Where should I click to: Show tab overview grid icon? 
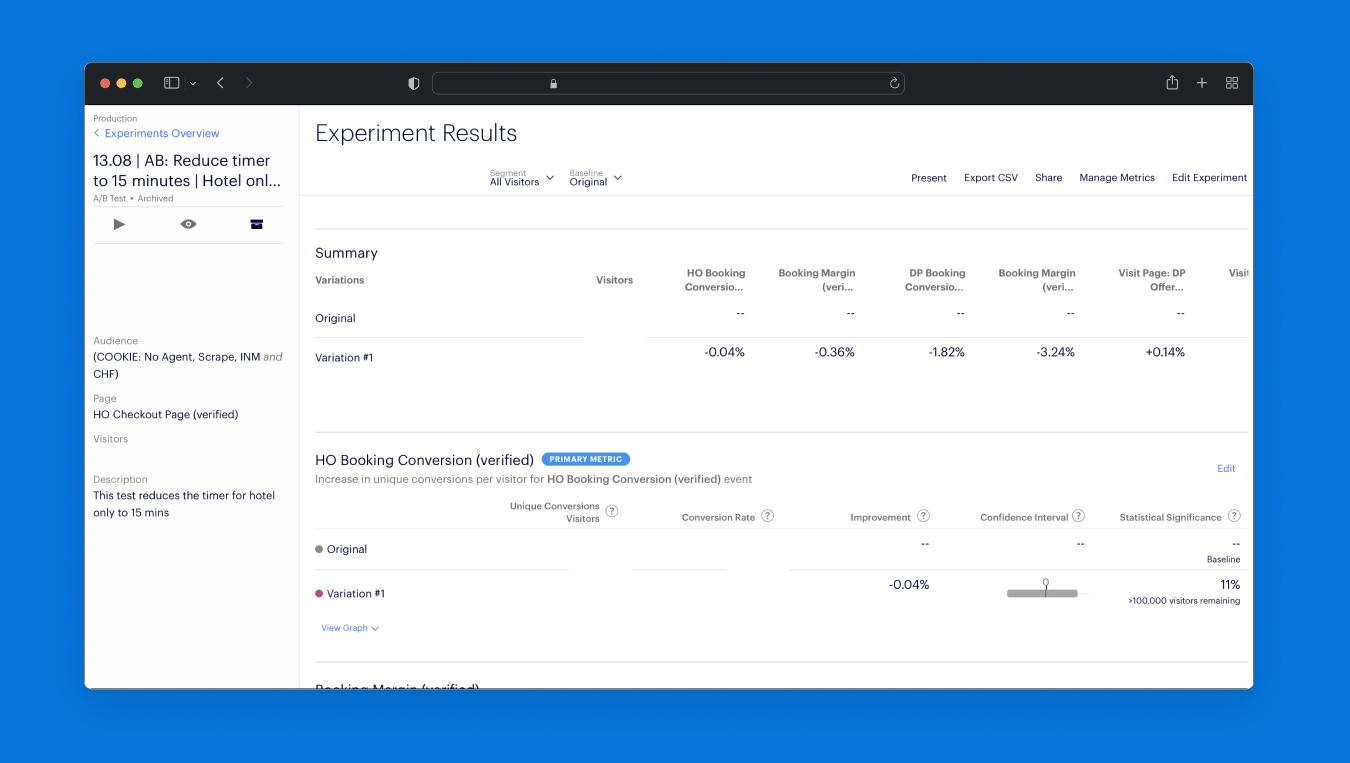tap(1232, 83)
